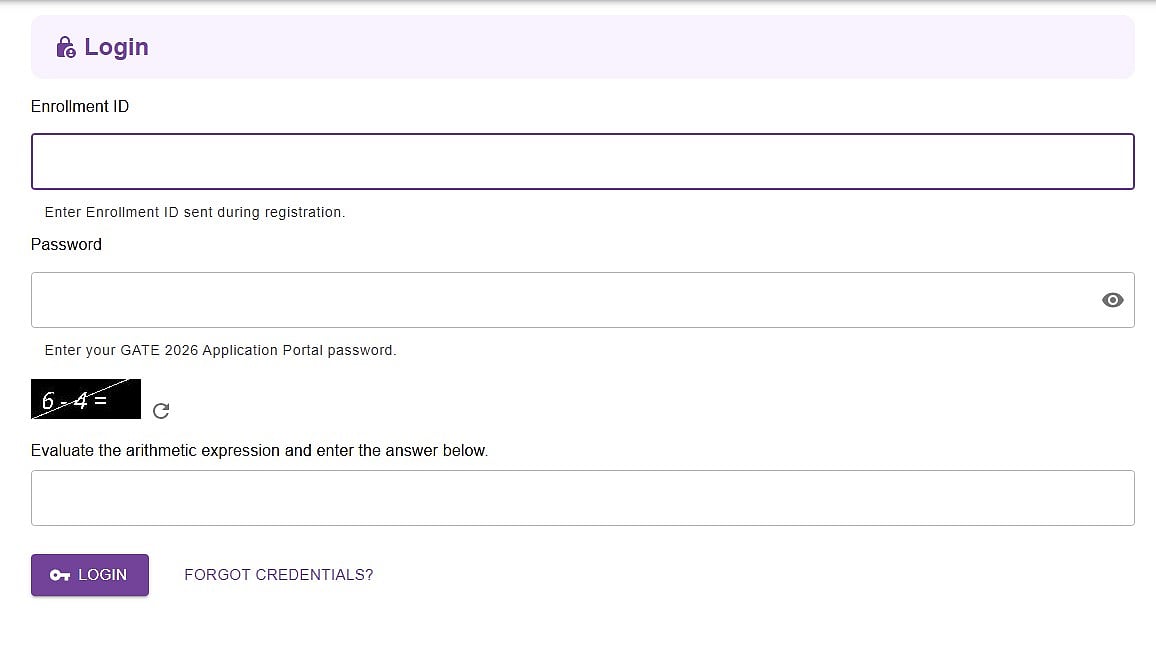The height and width of the screenshot is (650, 1156).
Task: Click the 'Evaluate the arithmetic expression' instruction
Action: (259, 450)
